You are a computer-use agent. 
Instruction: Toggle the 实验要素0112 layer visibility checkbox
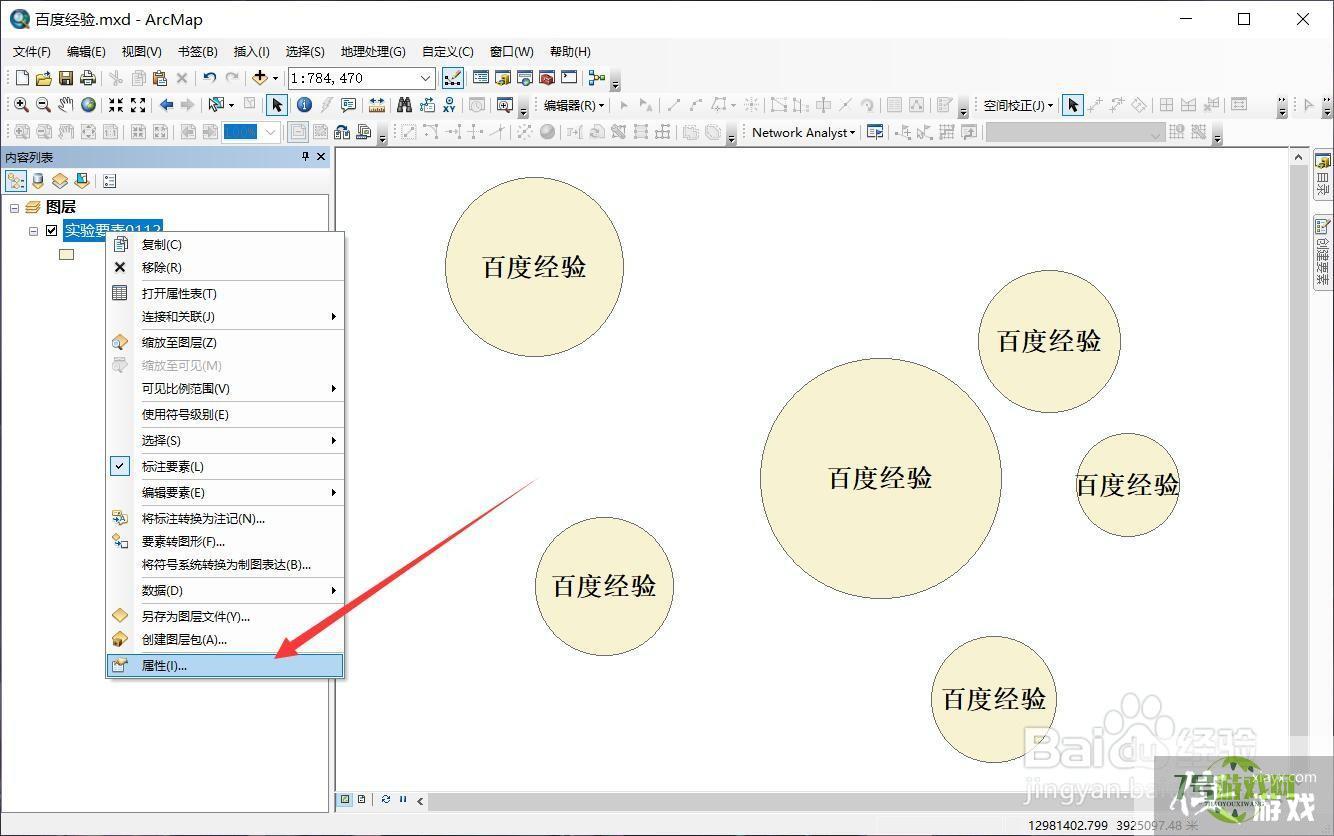52,231
